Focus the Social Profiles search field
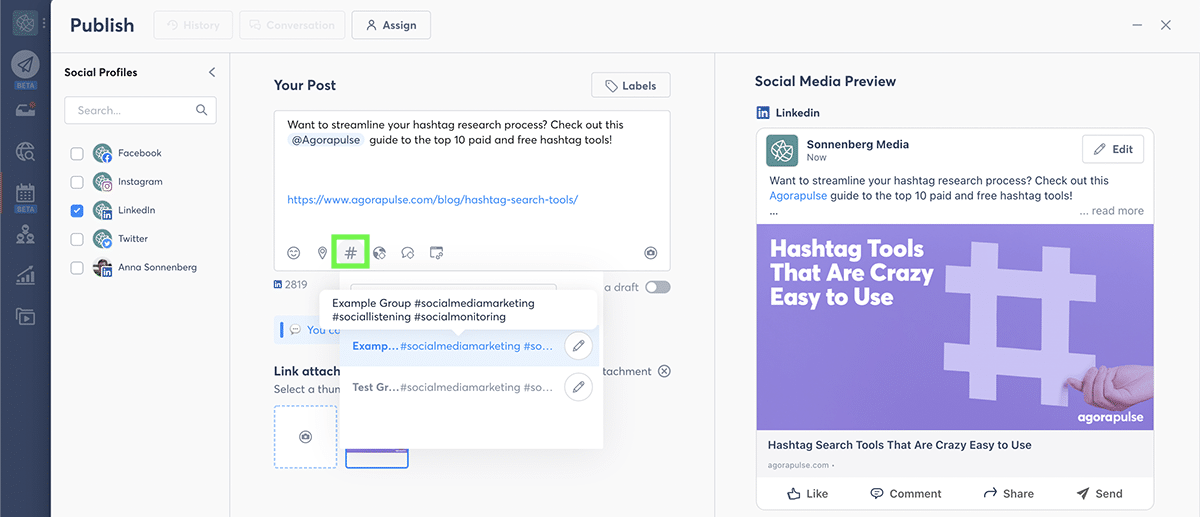The image size is (1200, 517). pyautogui.click(x=140, y=110)
